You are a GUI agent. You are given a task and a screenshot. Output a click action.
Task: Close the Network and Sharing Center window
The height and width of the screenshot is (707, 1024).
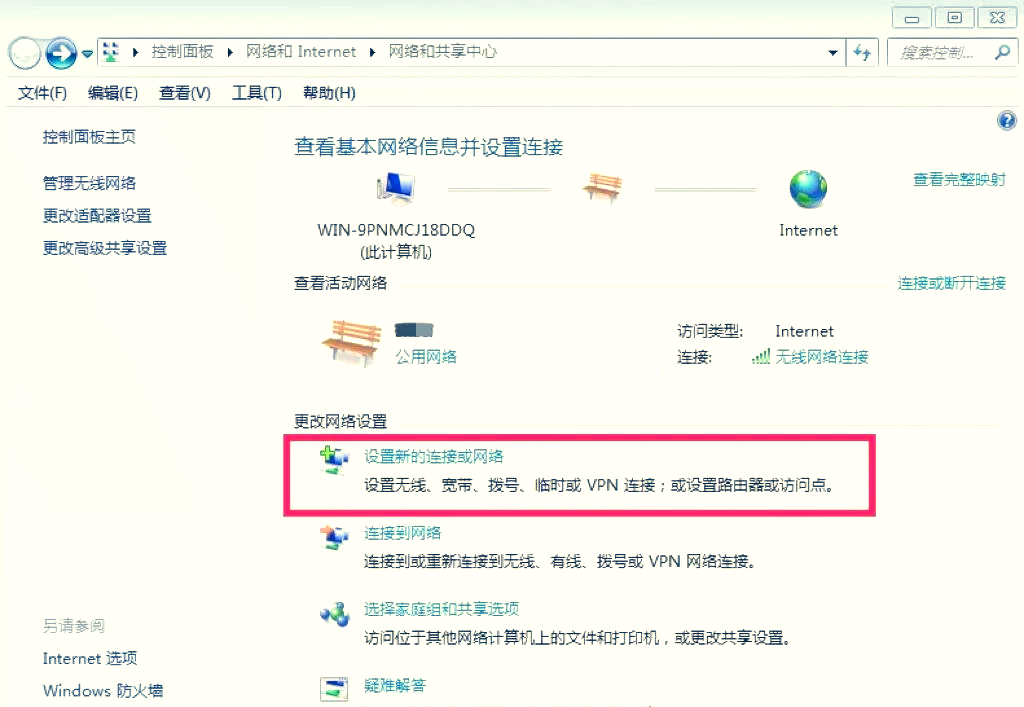click(997, 18)
